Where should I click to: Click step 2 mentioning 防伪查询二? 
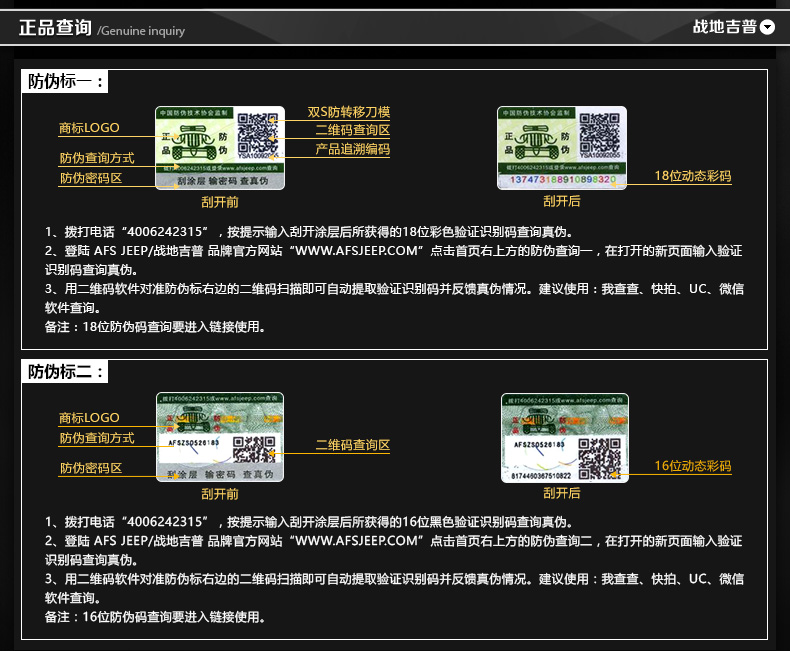(393, 550)
